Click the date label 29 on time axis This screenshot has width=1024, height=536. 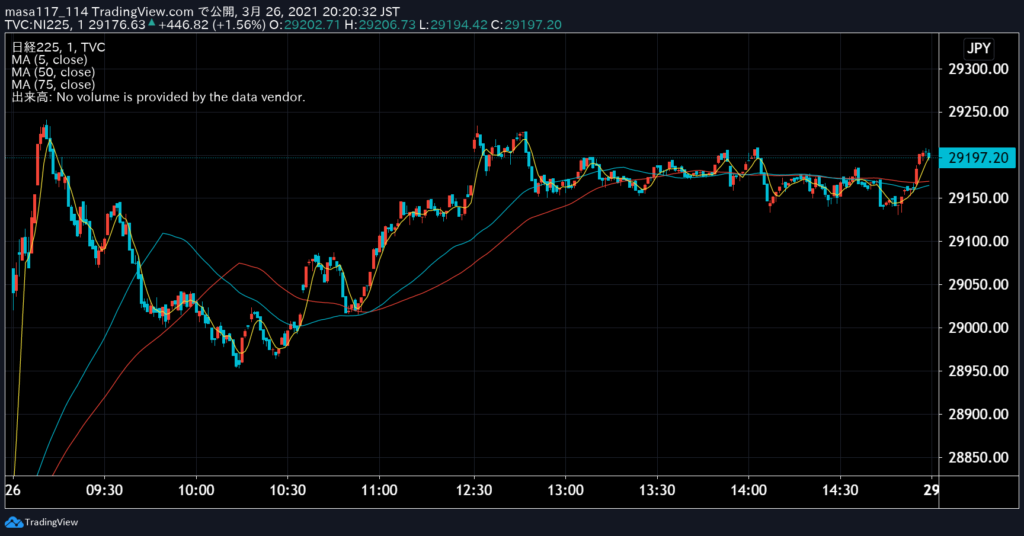[x=931, y=490]
